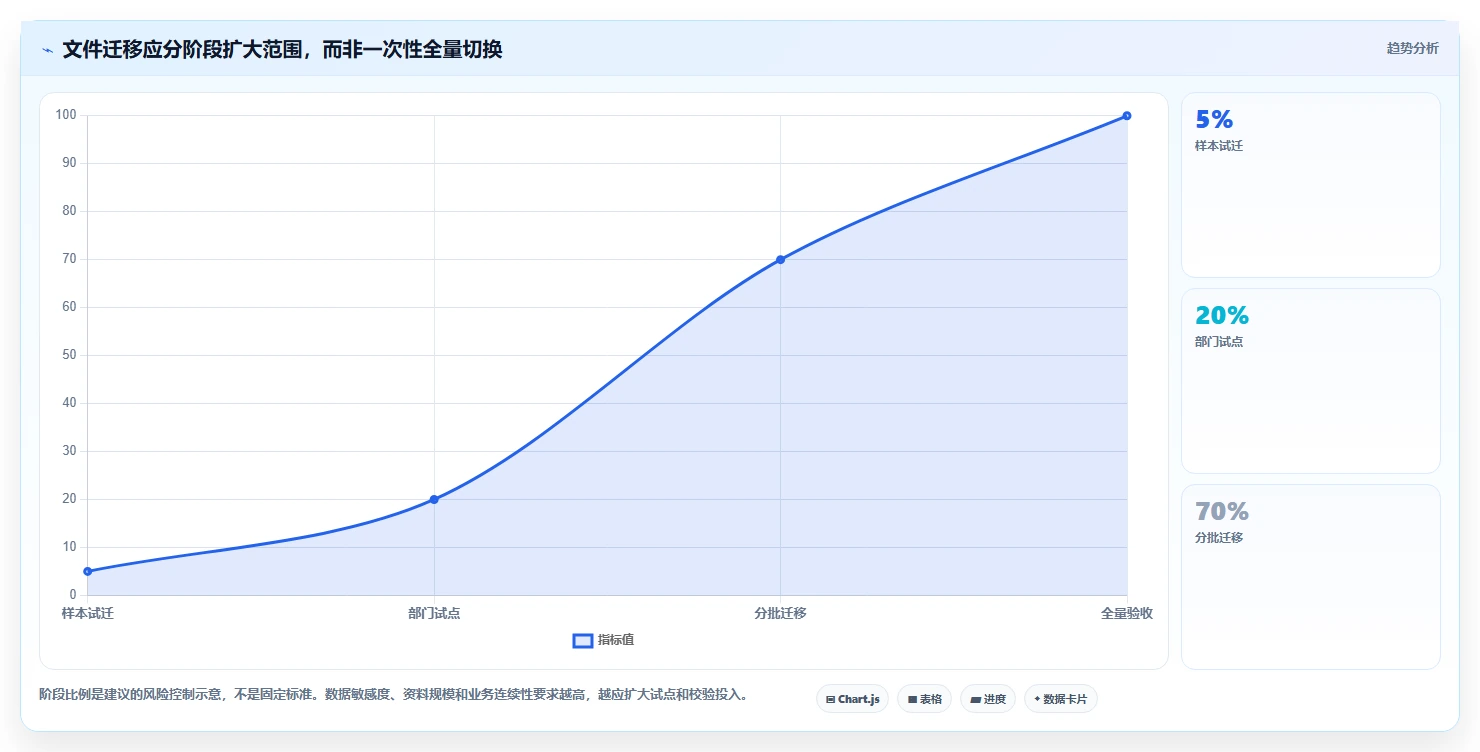Viewport: 1480px width, 752px height.
Task: Select the 数据卡片 tag chip
Action: pos(1061,699)
